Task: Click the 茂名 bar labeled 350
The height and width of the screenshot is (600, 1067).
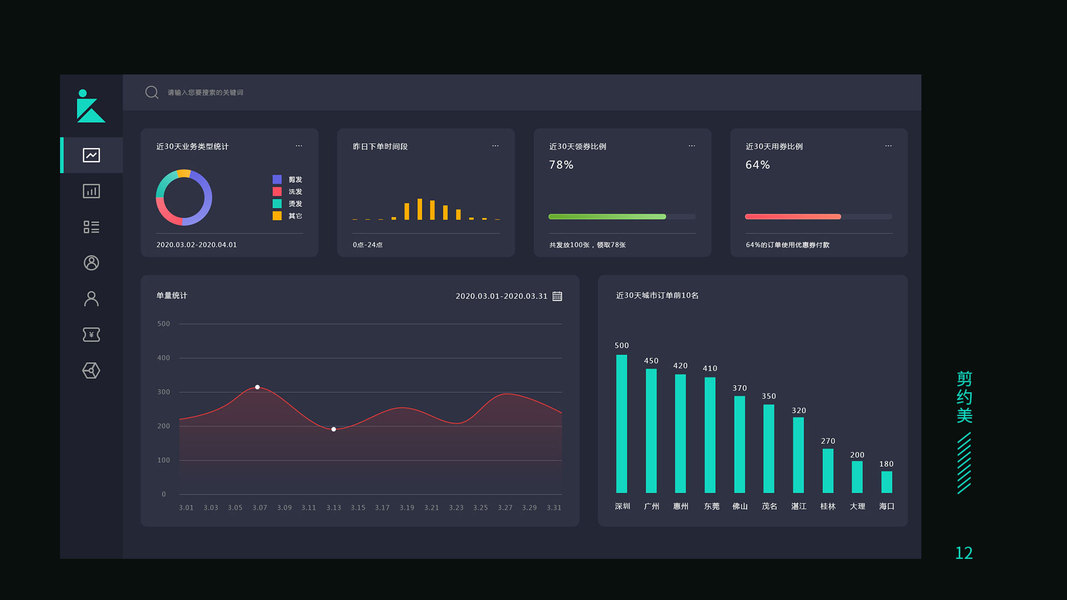Action: click(769, 449)
